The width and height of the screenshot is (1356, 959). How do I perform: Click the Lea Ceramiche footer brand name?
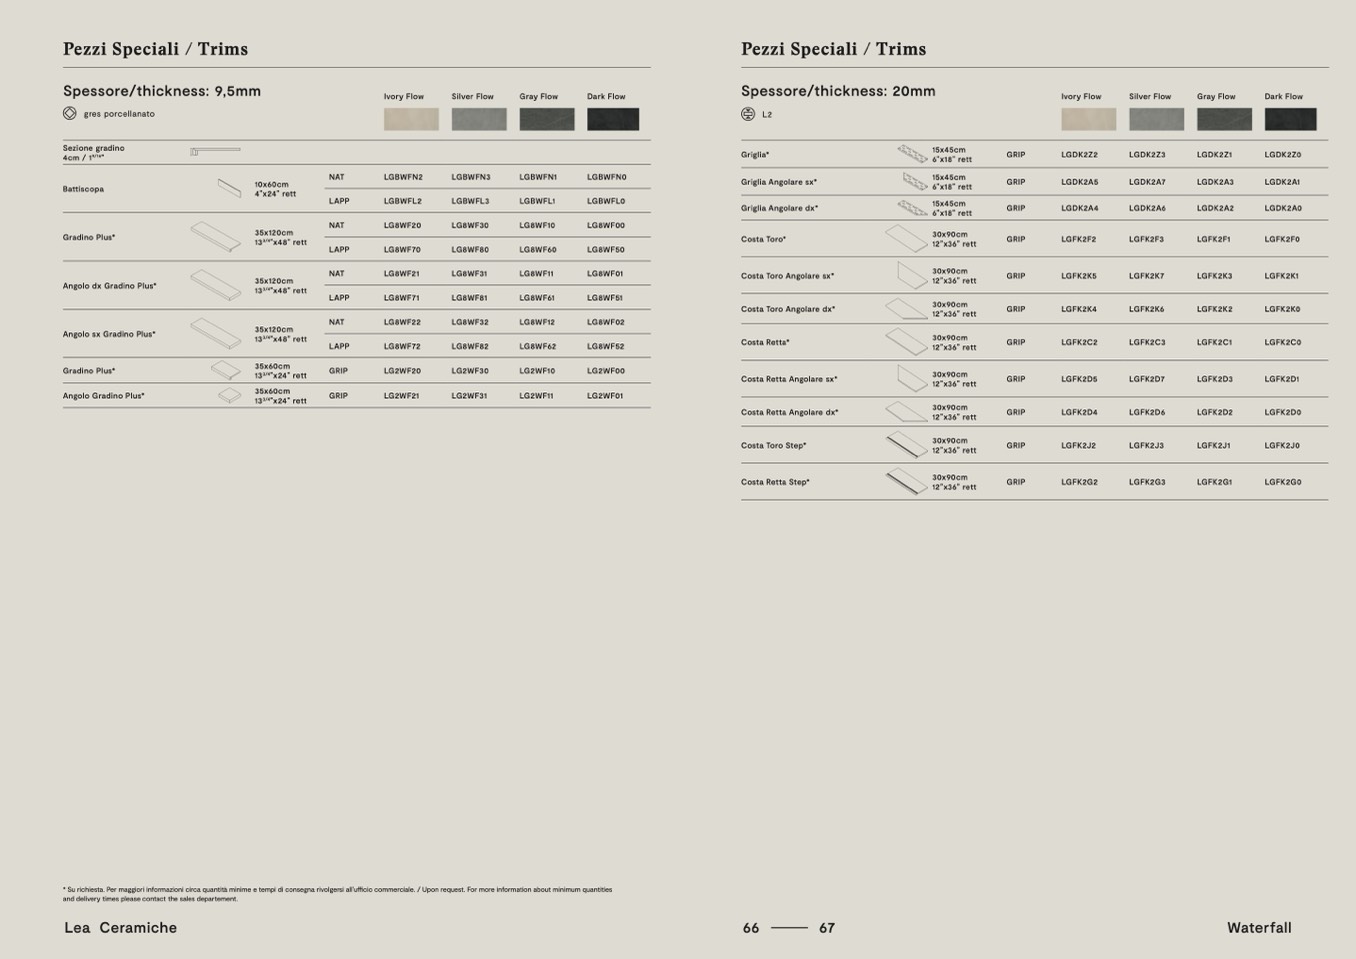(x=120, y=928)
